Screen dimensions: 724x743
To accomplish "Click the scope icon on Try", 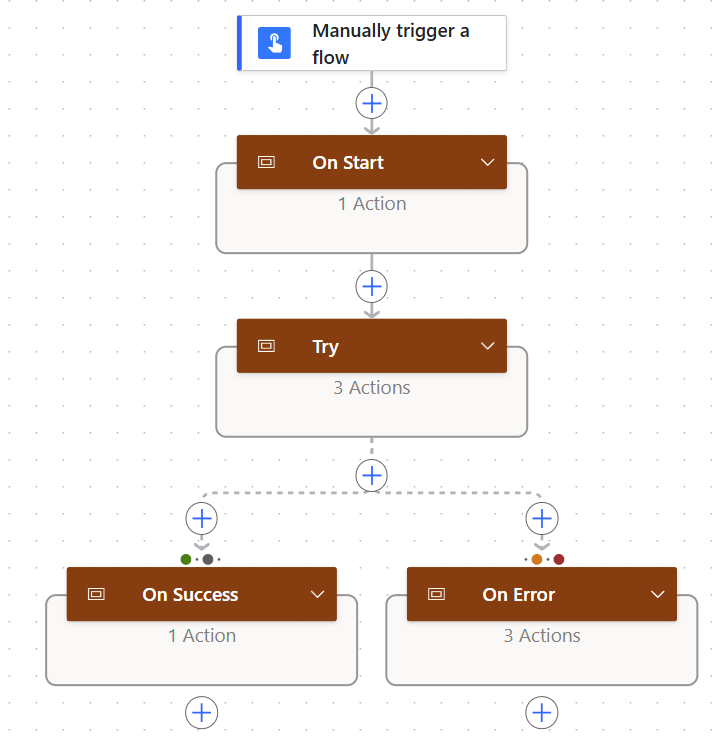I will [x=266, y=346].
